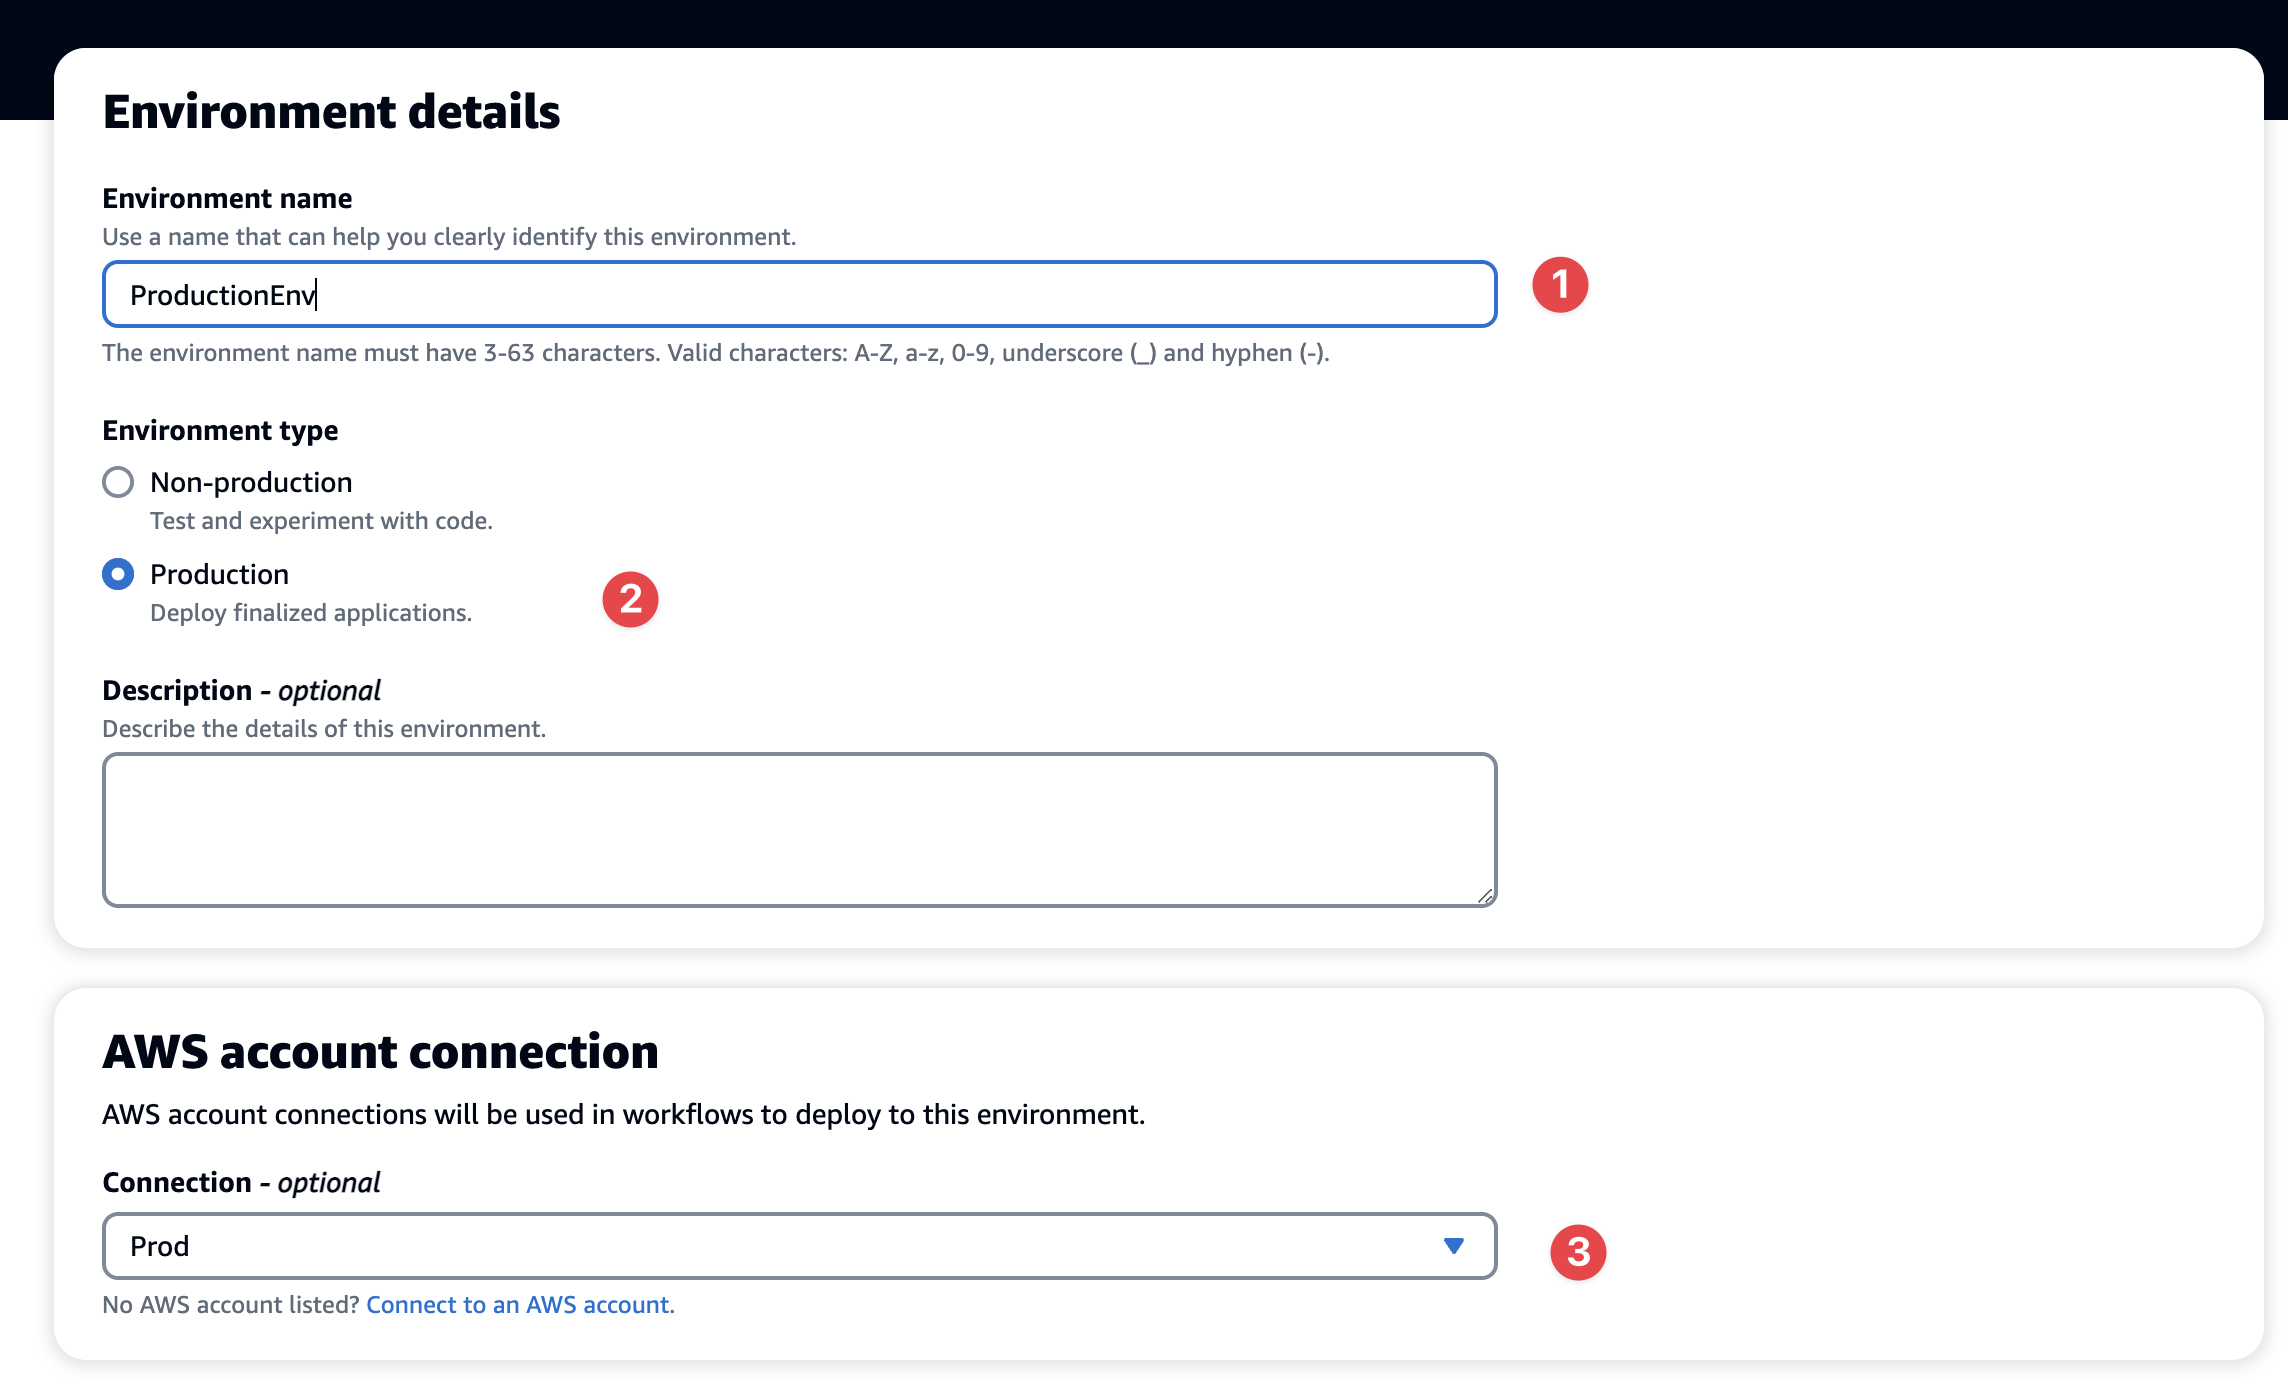Click 'Test and experiment with code' text
Image resolution: width=2288 pixels, height=1382 pixels.
coord(321,520)
